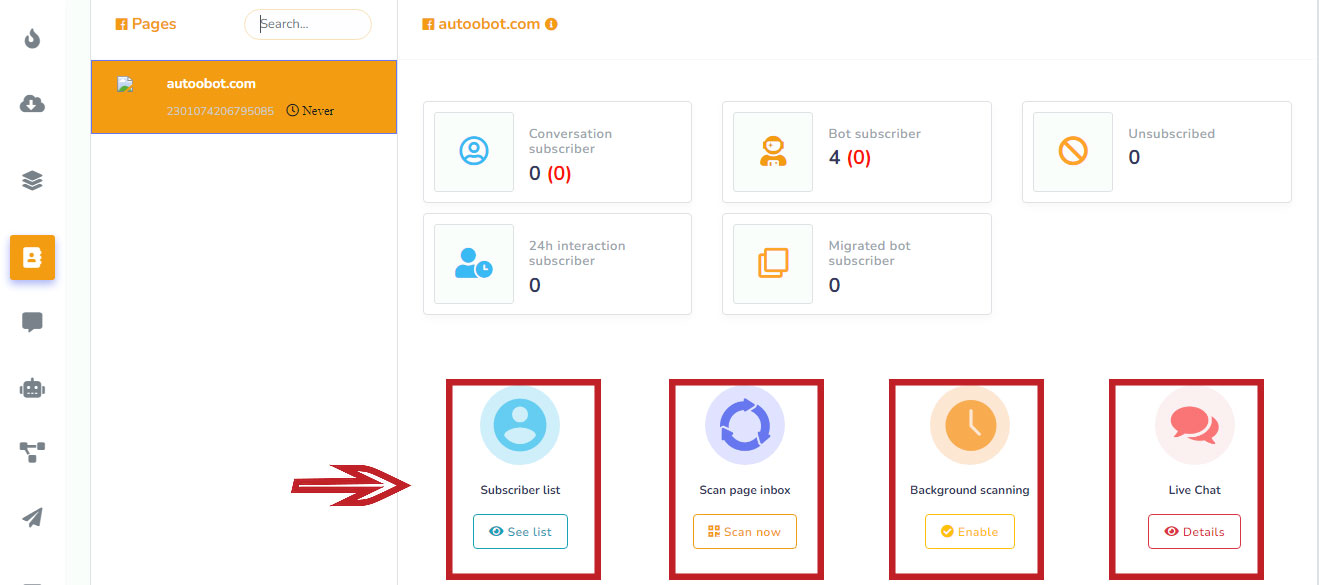Open the flow diagram sidebar icon
The height and width of the screenshot is (585, 1319).
point(33,452)
